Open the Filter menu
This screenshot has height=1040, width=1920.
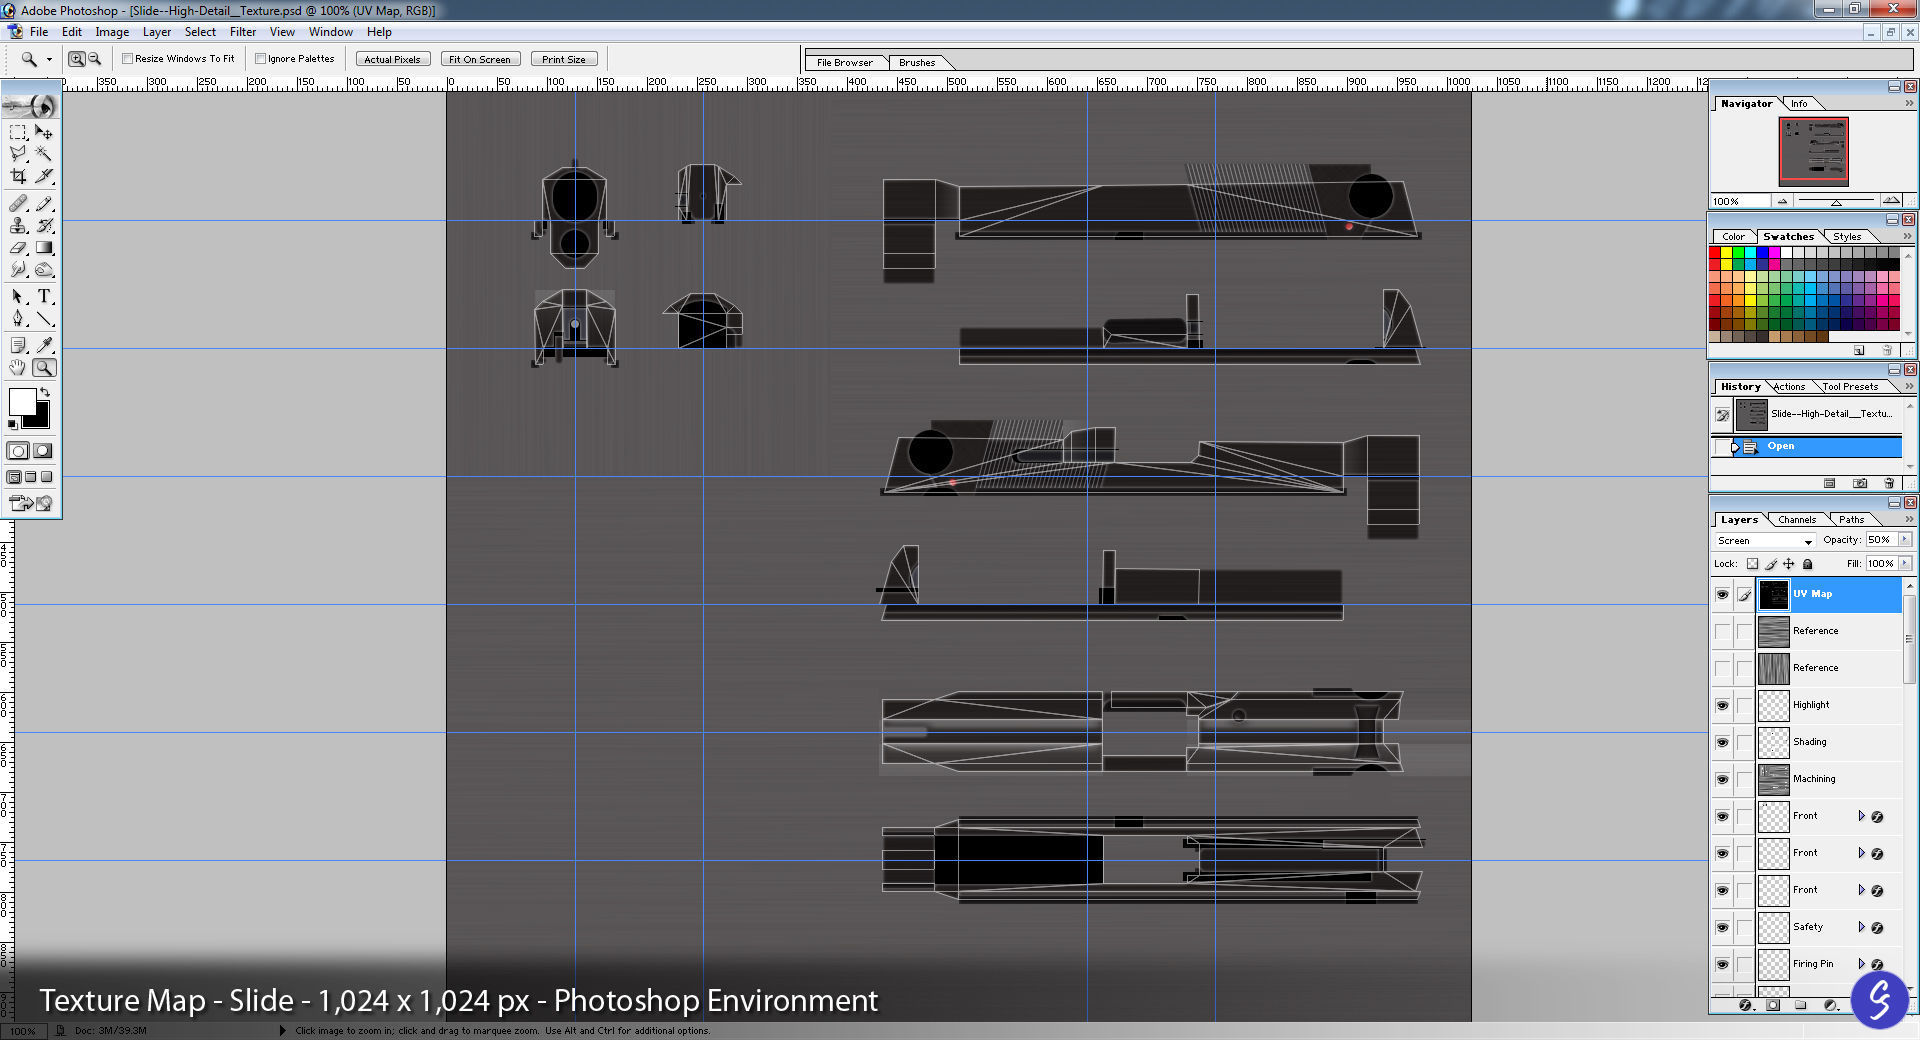(x=243, y=32)
